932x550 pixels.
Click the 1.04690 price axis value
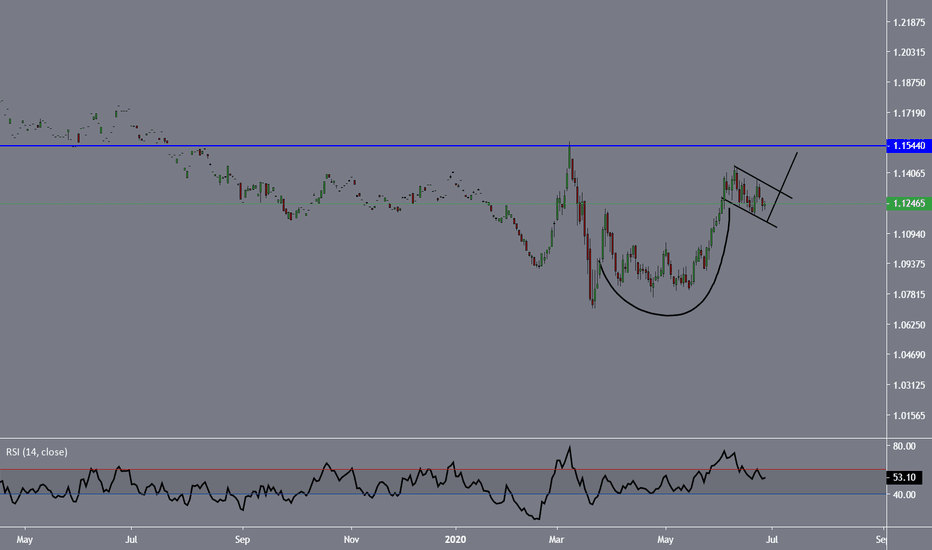909,355
